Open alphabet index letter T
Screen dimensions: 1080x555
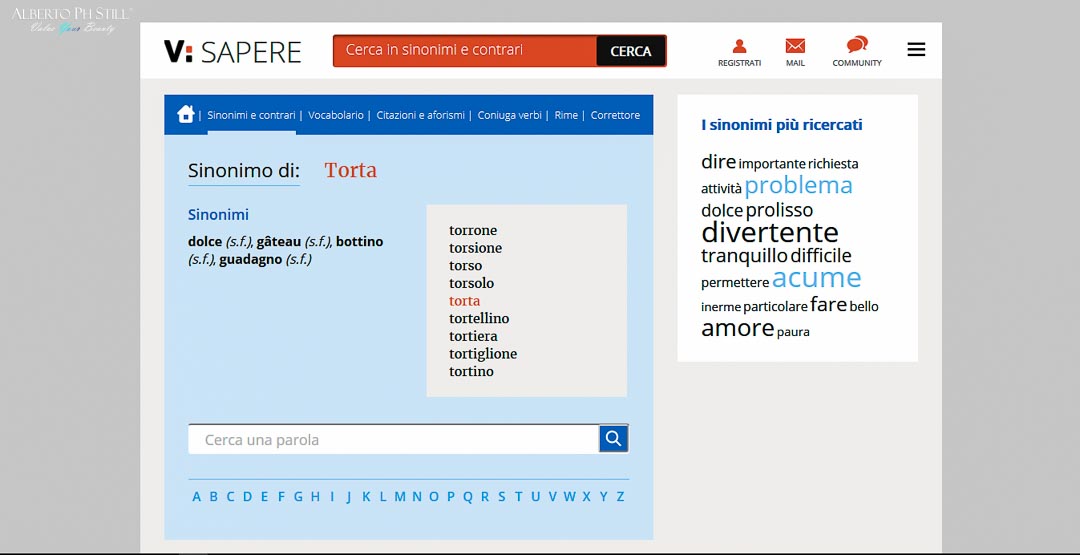point(519,496)
